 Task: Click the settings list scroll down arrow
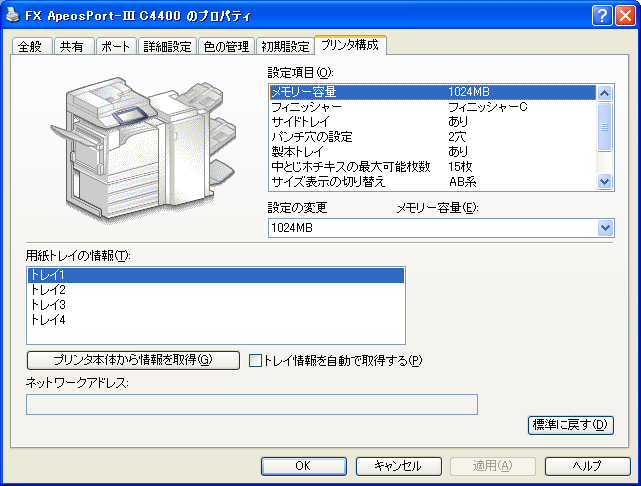pyautogui.click(x=605, y=181)
